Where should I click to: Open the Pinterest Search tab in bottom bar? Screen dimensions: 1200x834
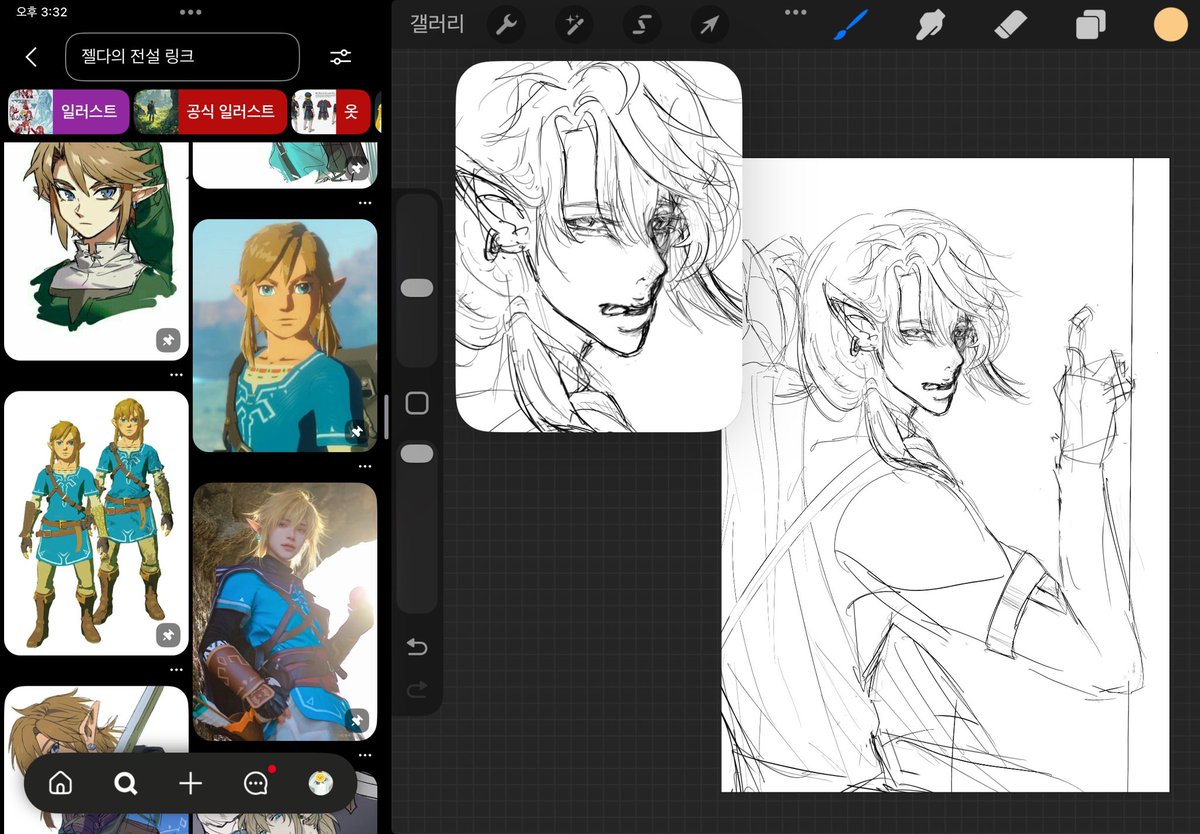(125, 783)
